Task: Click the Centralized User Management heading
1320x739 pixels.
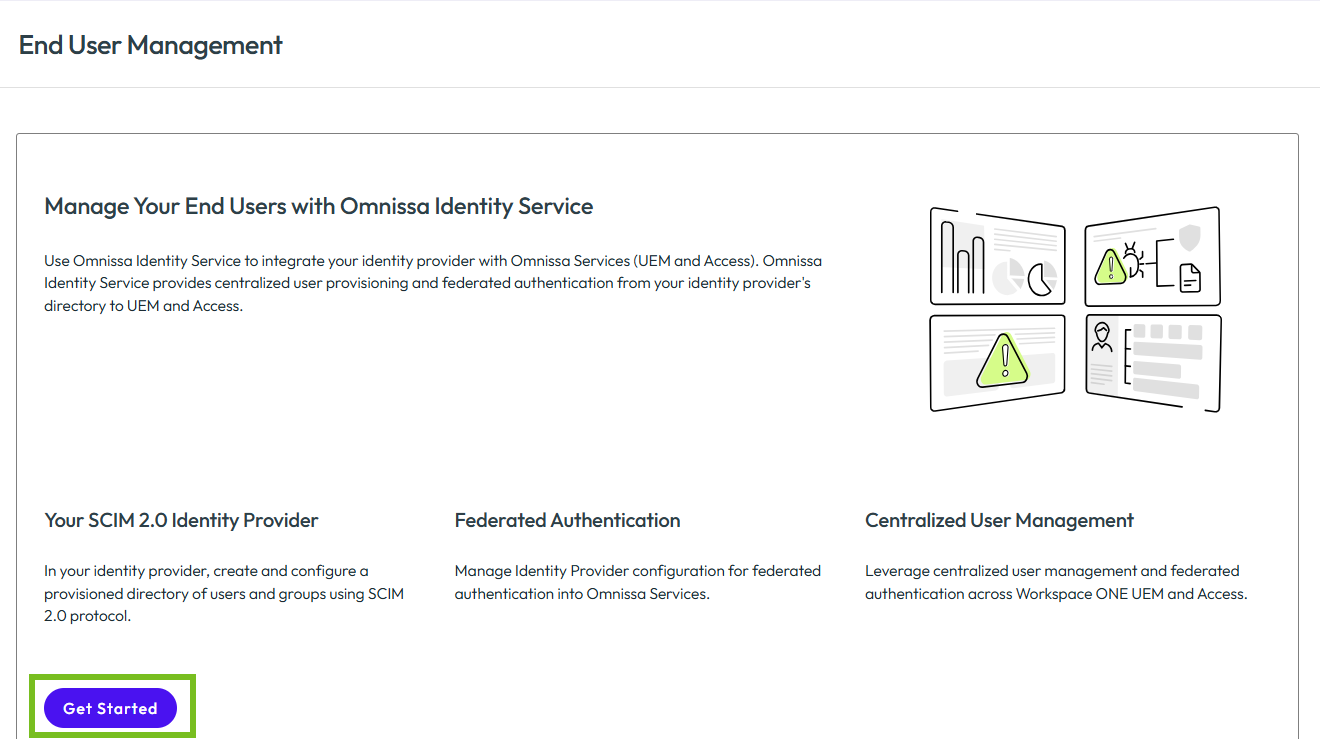Action: (999, 520)
